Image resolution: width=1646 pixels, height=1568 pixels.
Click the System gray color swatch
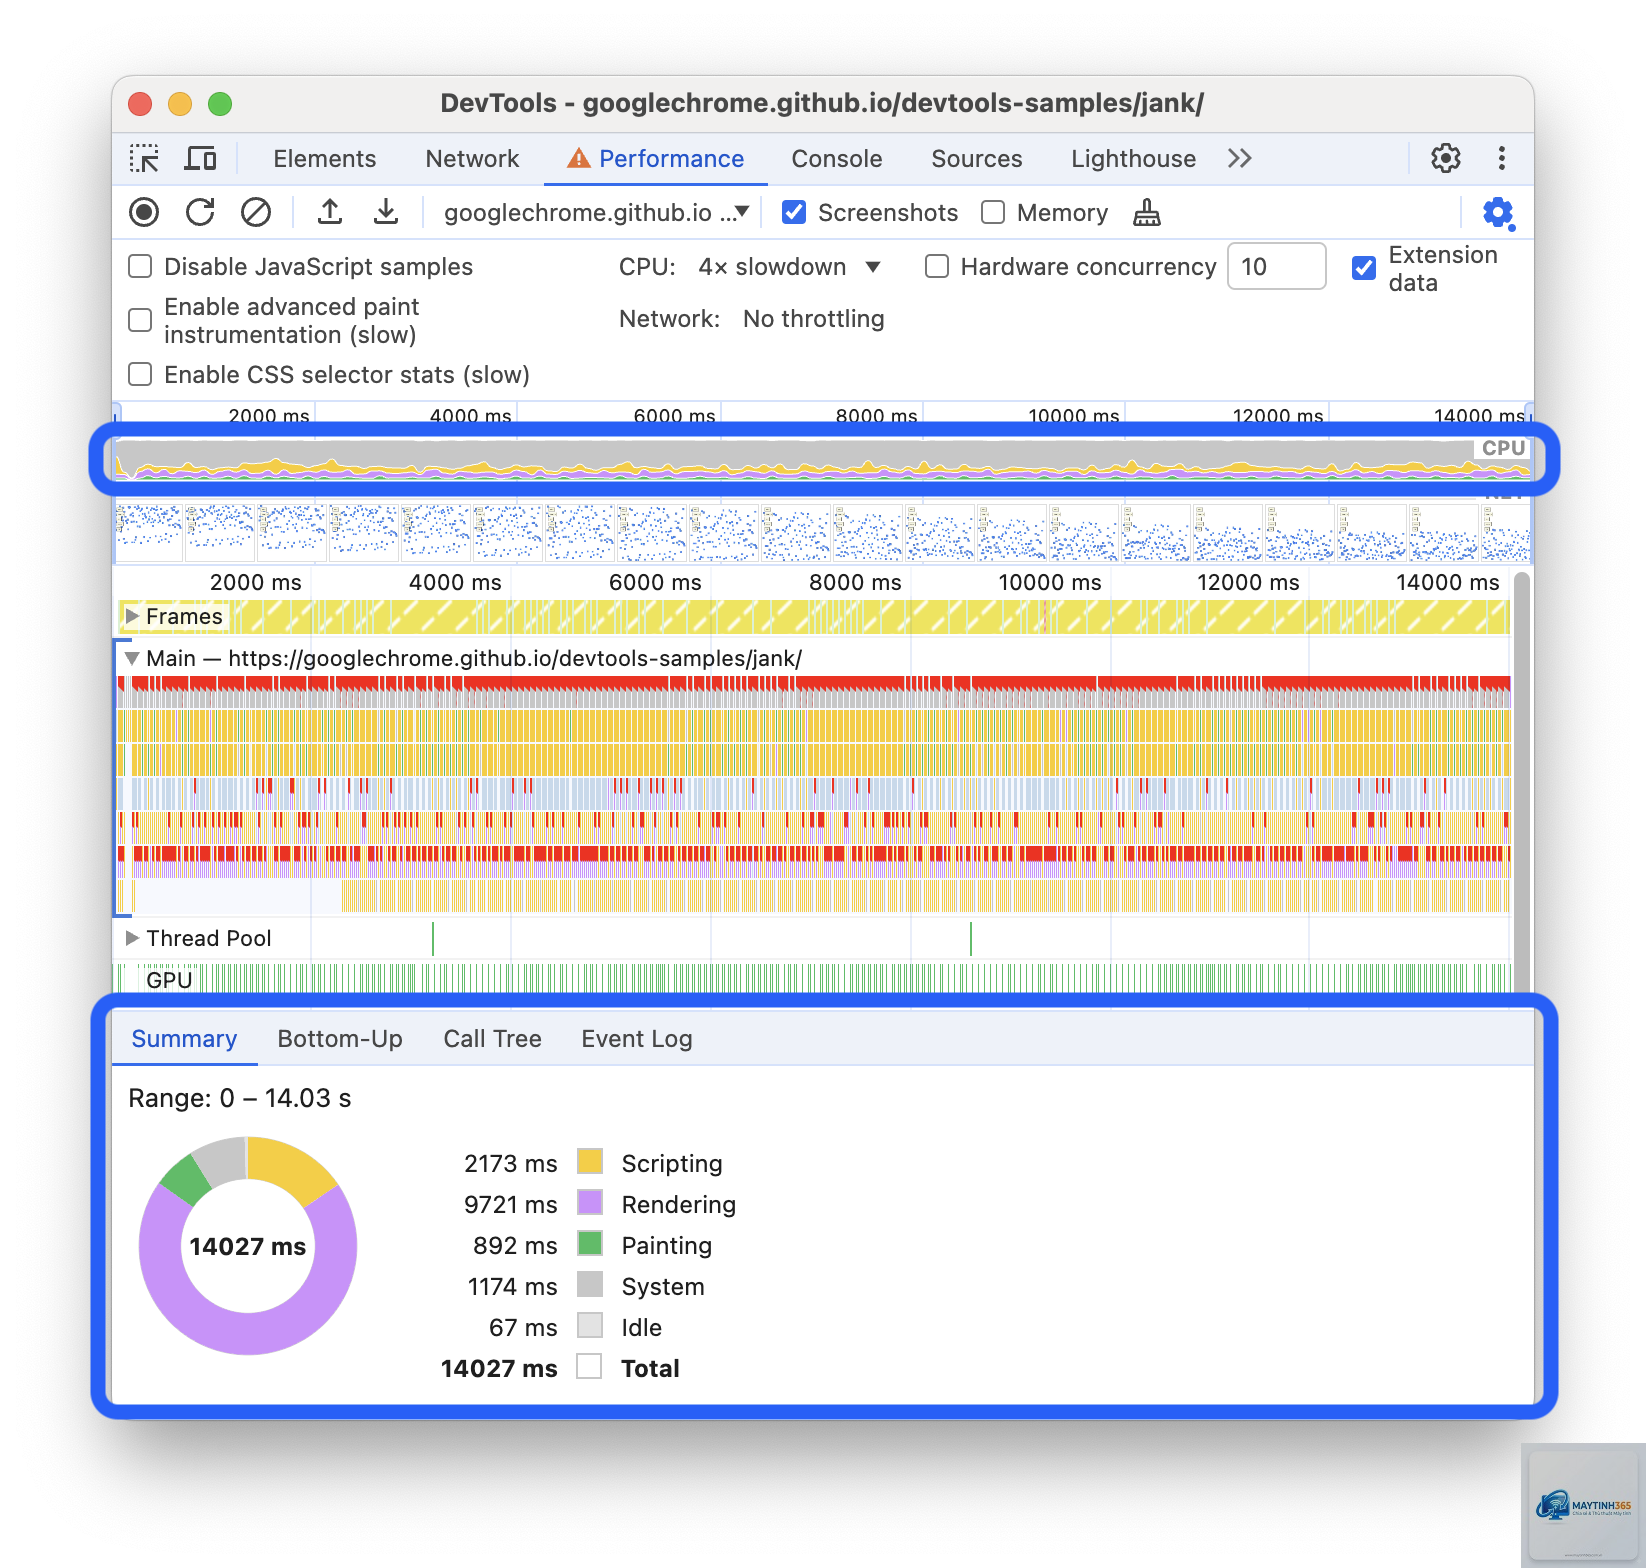[x=590, y=1284]
